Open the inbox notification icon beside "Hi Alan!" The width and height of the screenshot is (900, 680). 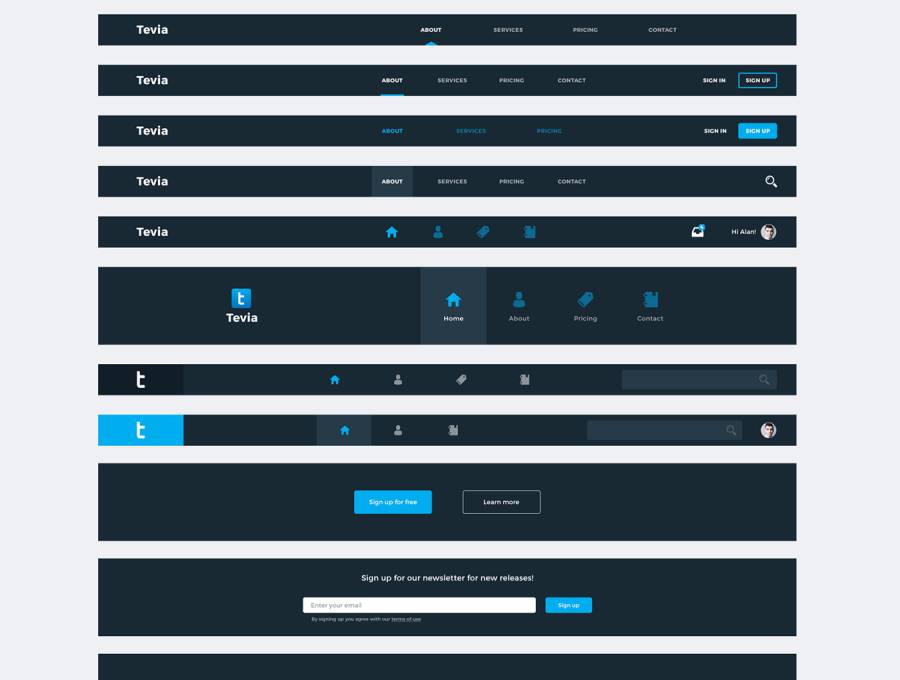click(x=698, y=231)
